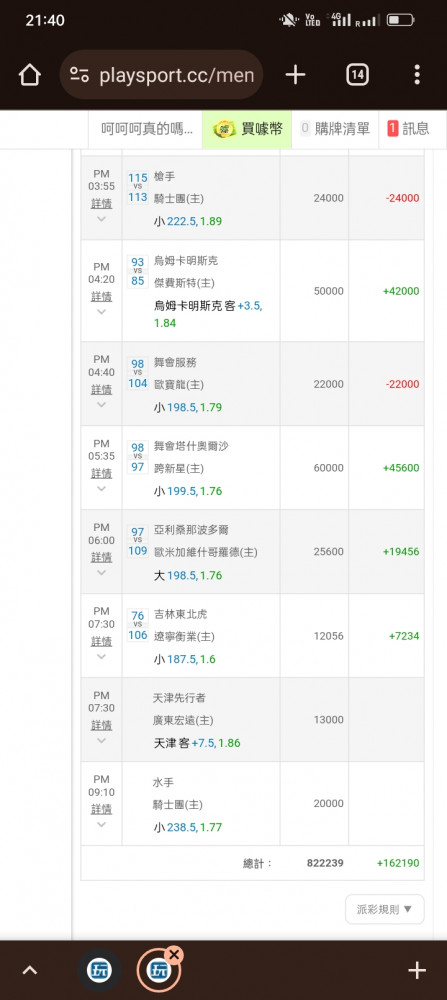Tap the browser home icon
The height and width of the screenshot is (1000, 447).
click(x=29, y=75)
